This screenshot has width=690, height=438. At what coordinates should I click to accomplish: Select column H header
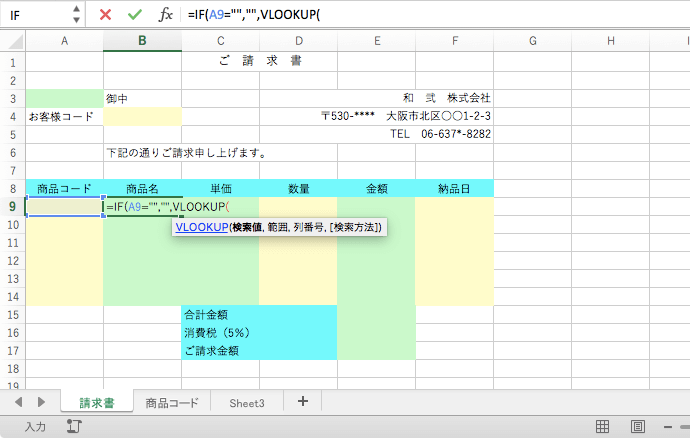click(x=610, y=41)
